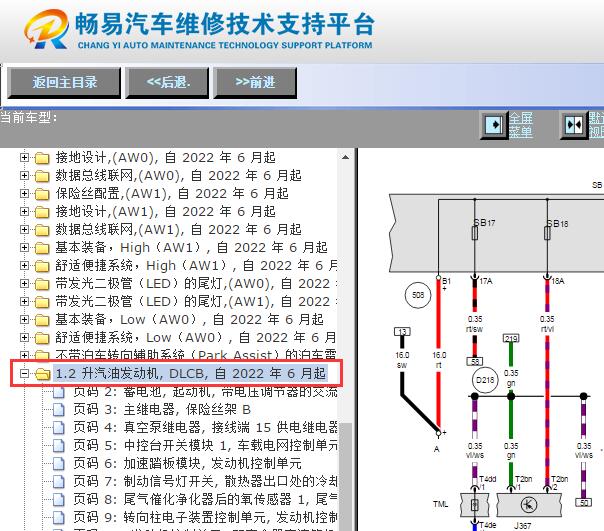604x531 pixels.
Task: Click the default view split icon
Action: pos(574,125)
